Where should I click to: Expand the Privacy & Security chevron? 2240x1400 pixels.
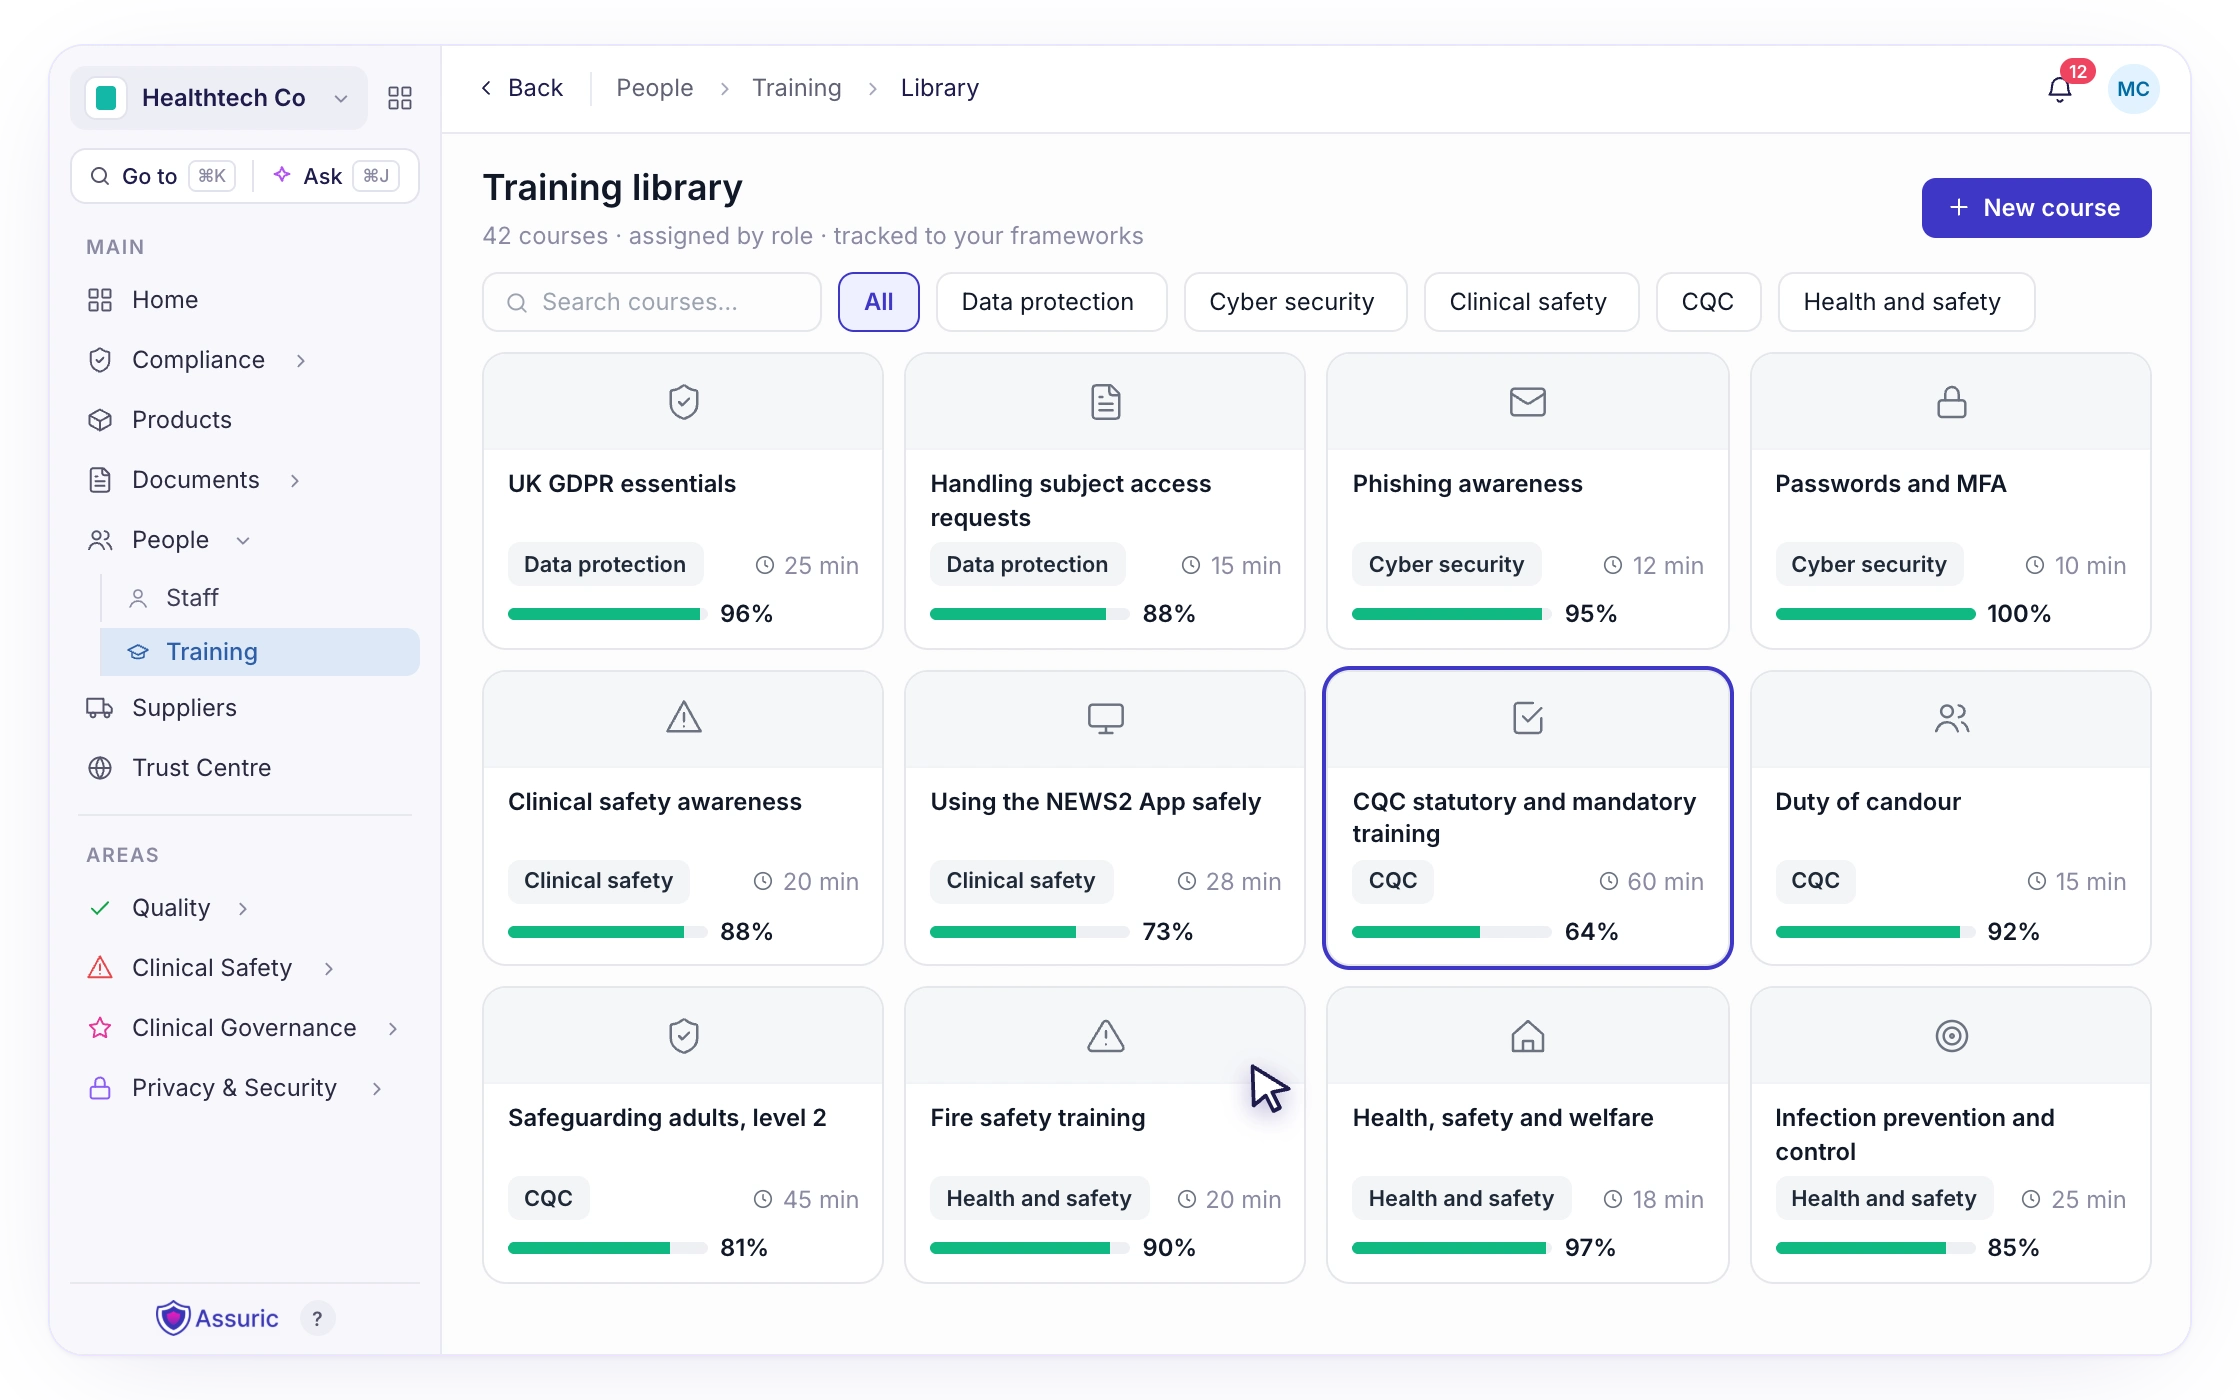[377, 1088]
